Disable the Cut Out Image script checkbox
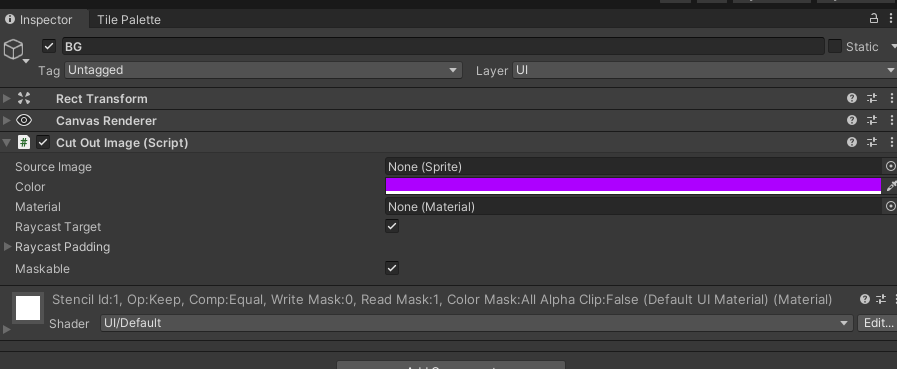Screen dimensions: 897x369 point(43,142)
